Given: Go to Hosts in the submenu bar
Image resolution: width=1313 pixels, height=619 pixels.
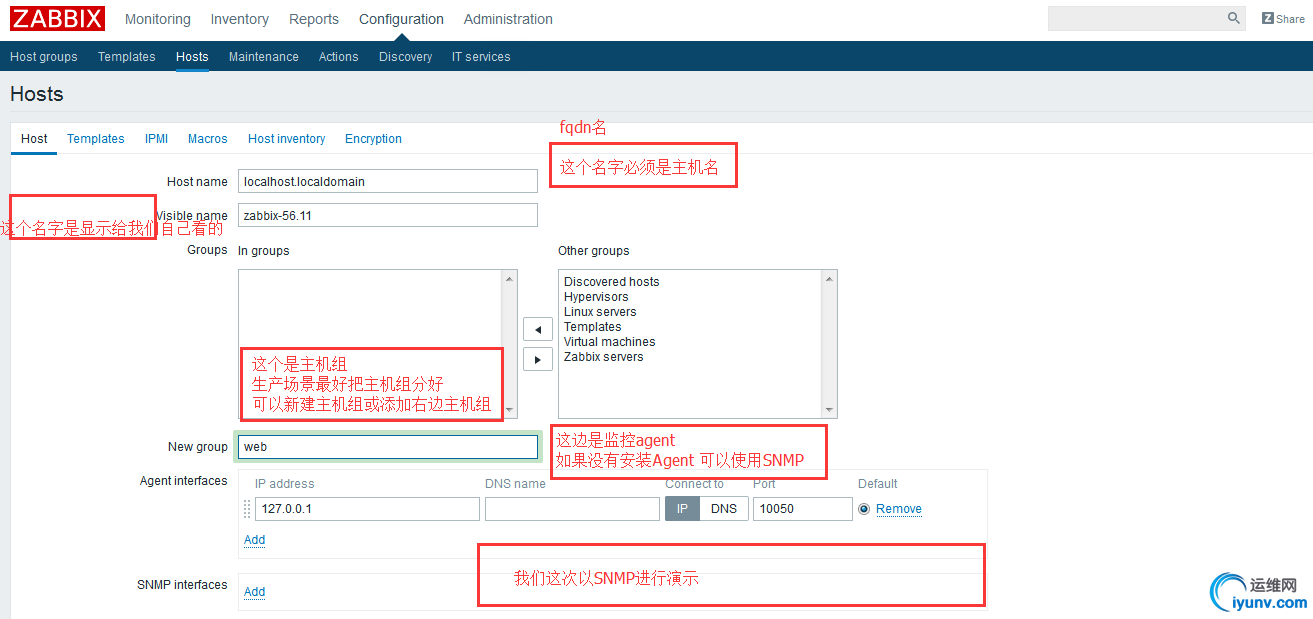Looking at the screenshot, I should pos(192,57).
